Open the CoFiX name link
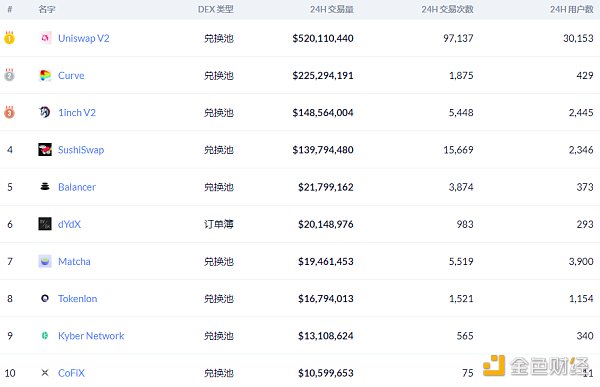600x387 pixels. click(x=71, y=373)
